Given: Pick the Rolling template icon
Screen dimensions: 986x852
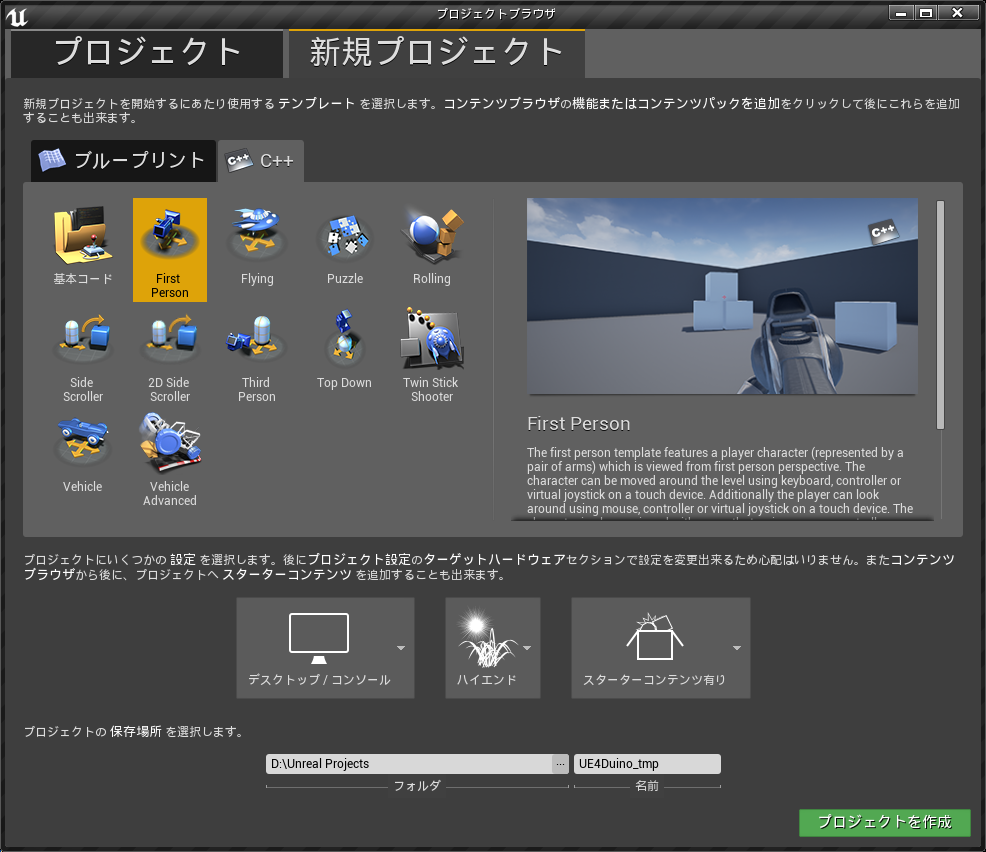Looking at the screenshot, I should (432, 237).
